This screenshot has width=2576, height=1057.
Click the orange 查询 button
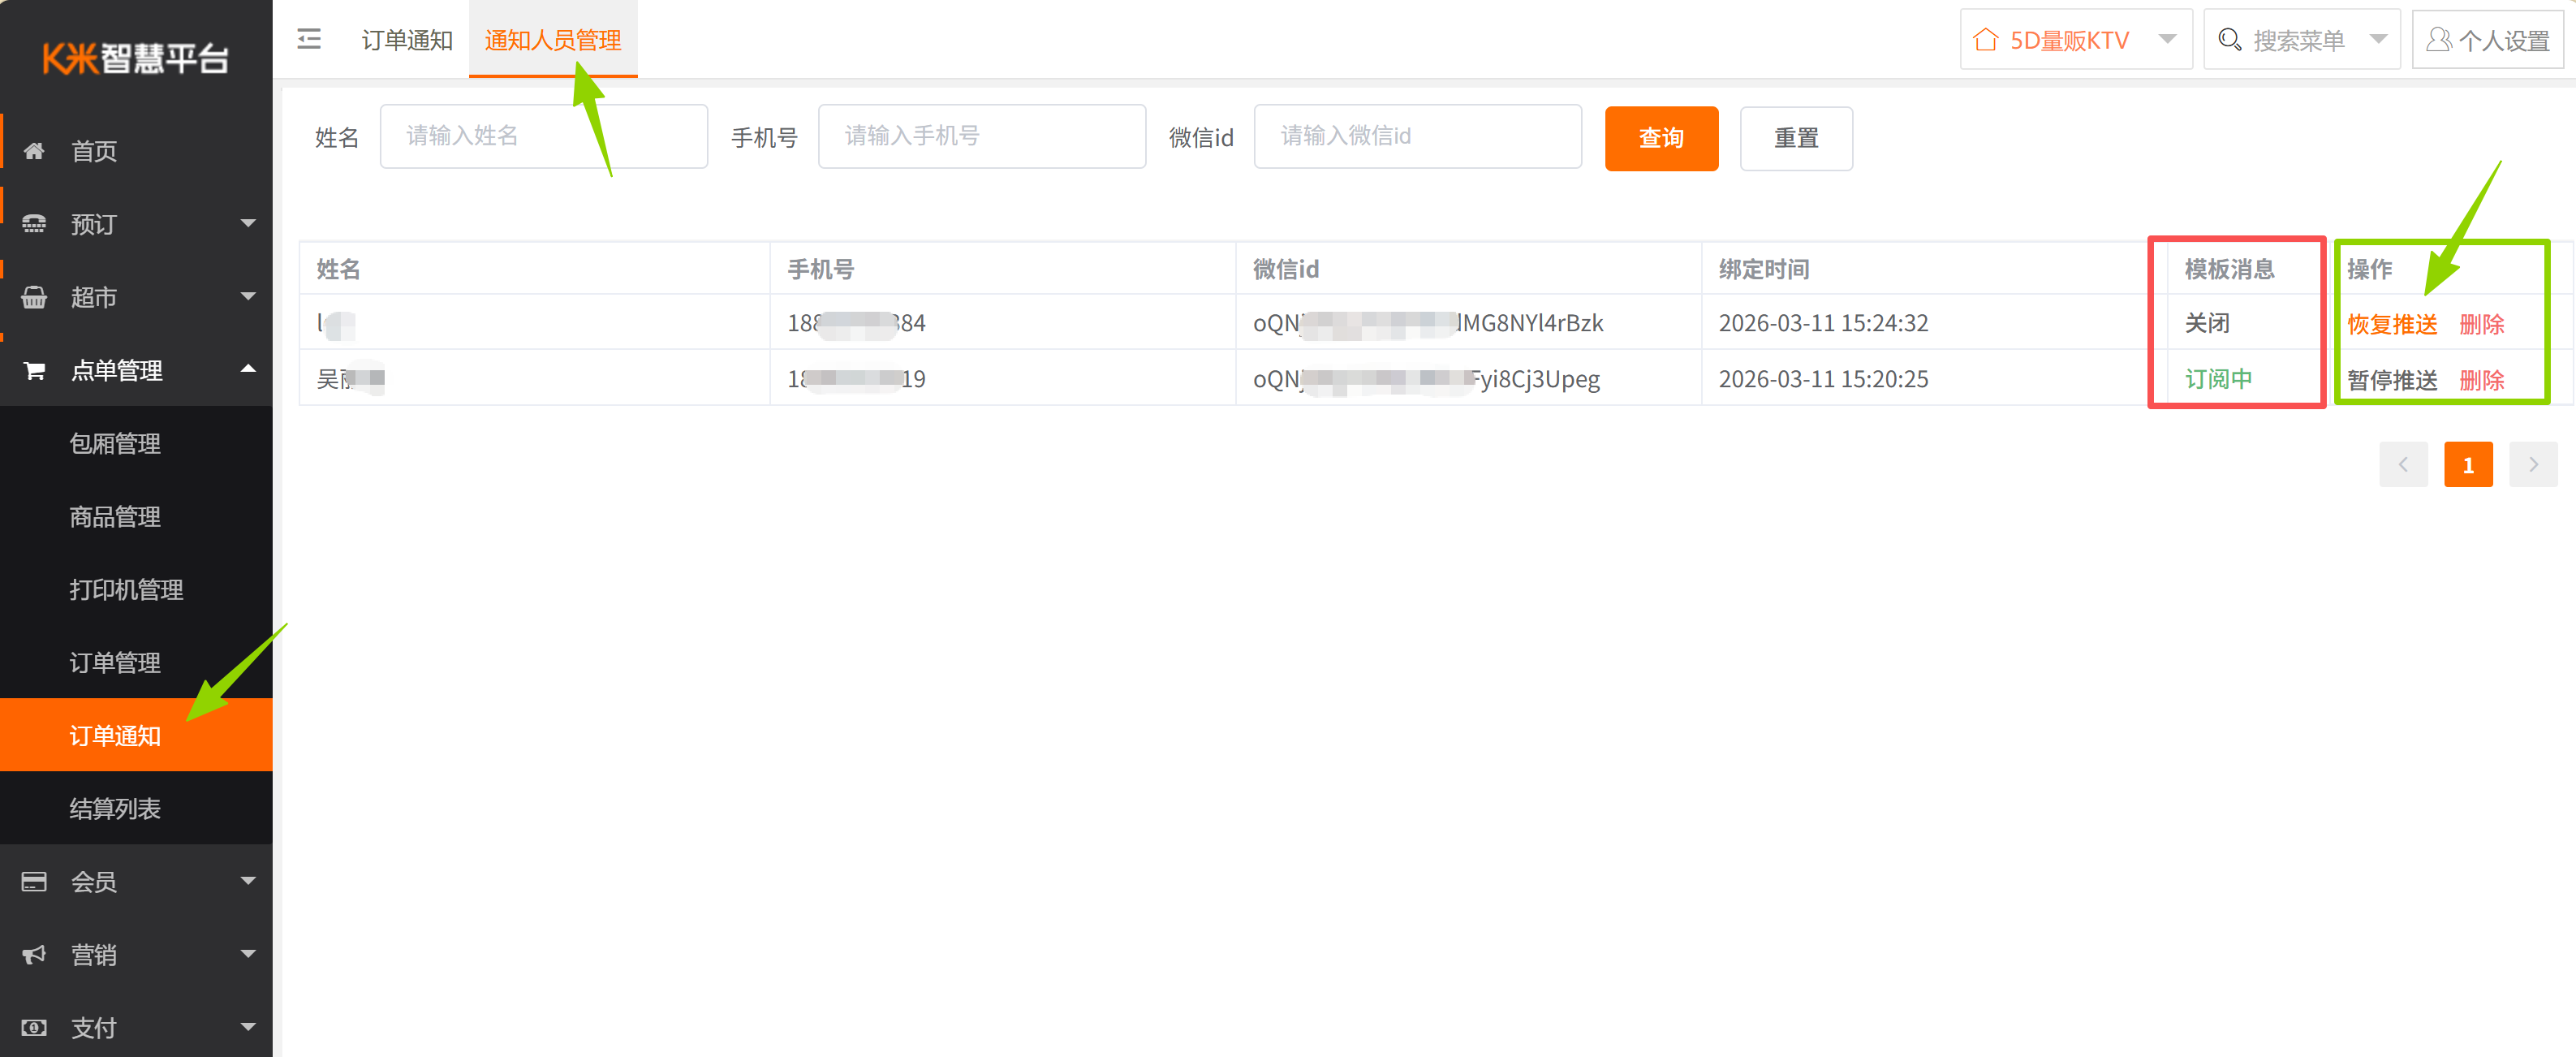click(x=1661, y=138)
